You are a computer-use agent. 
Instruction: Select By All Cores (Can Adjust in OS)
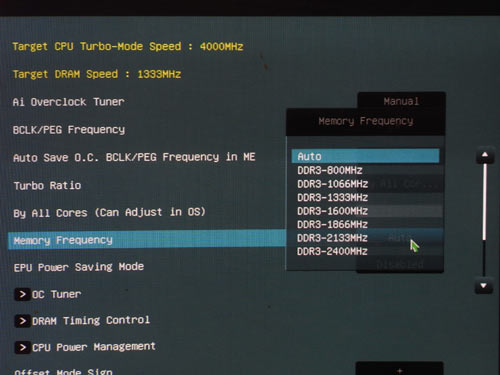click(x=109, y=212)
